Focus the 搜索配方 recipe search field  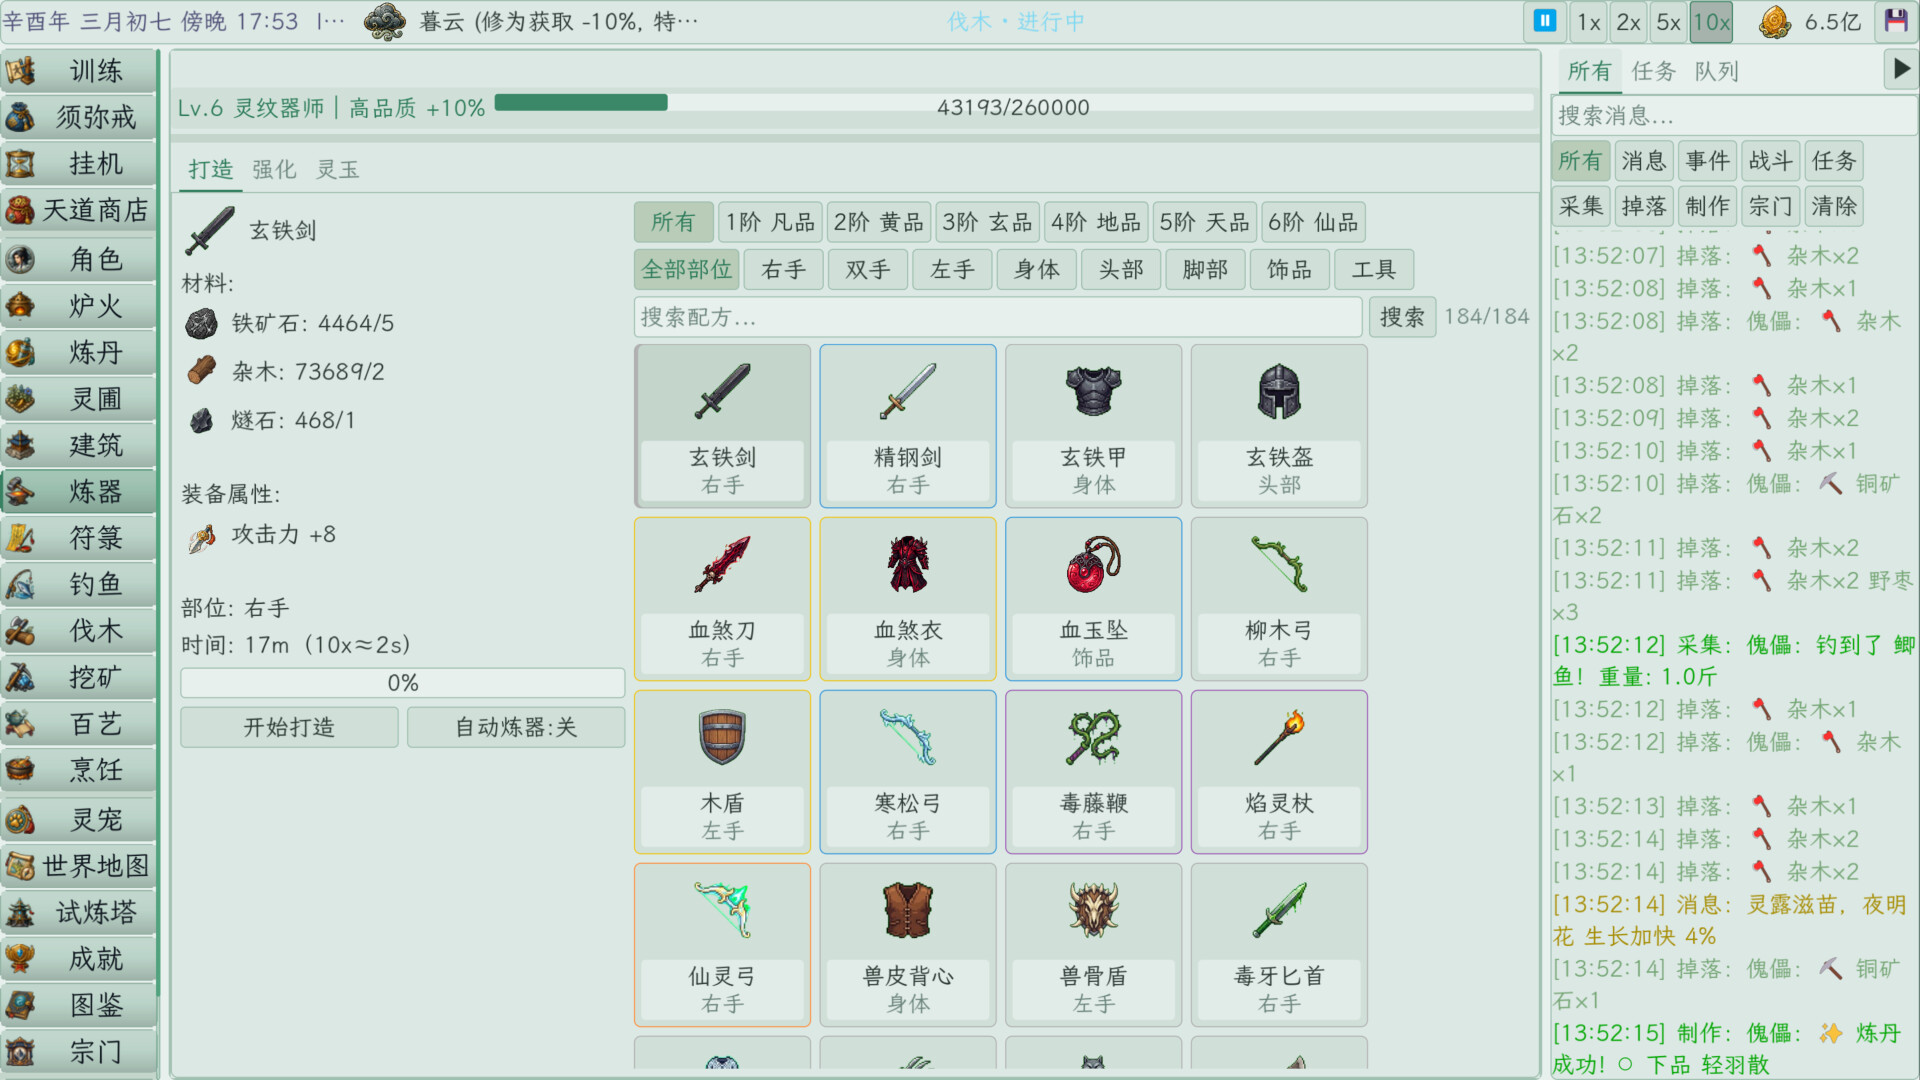click(998, 317)
